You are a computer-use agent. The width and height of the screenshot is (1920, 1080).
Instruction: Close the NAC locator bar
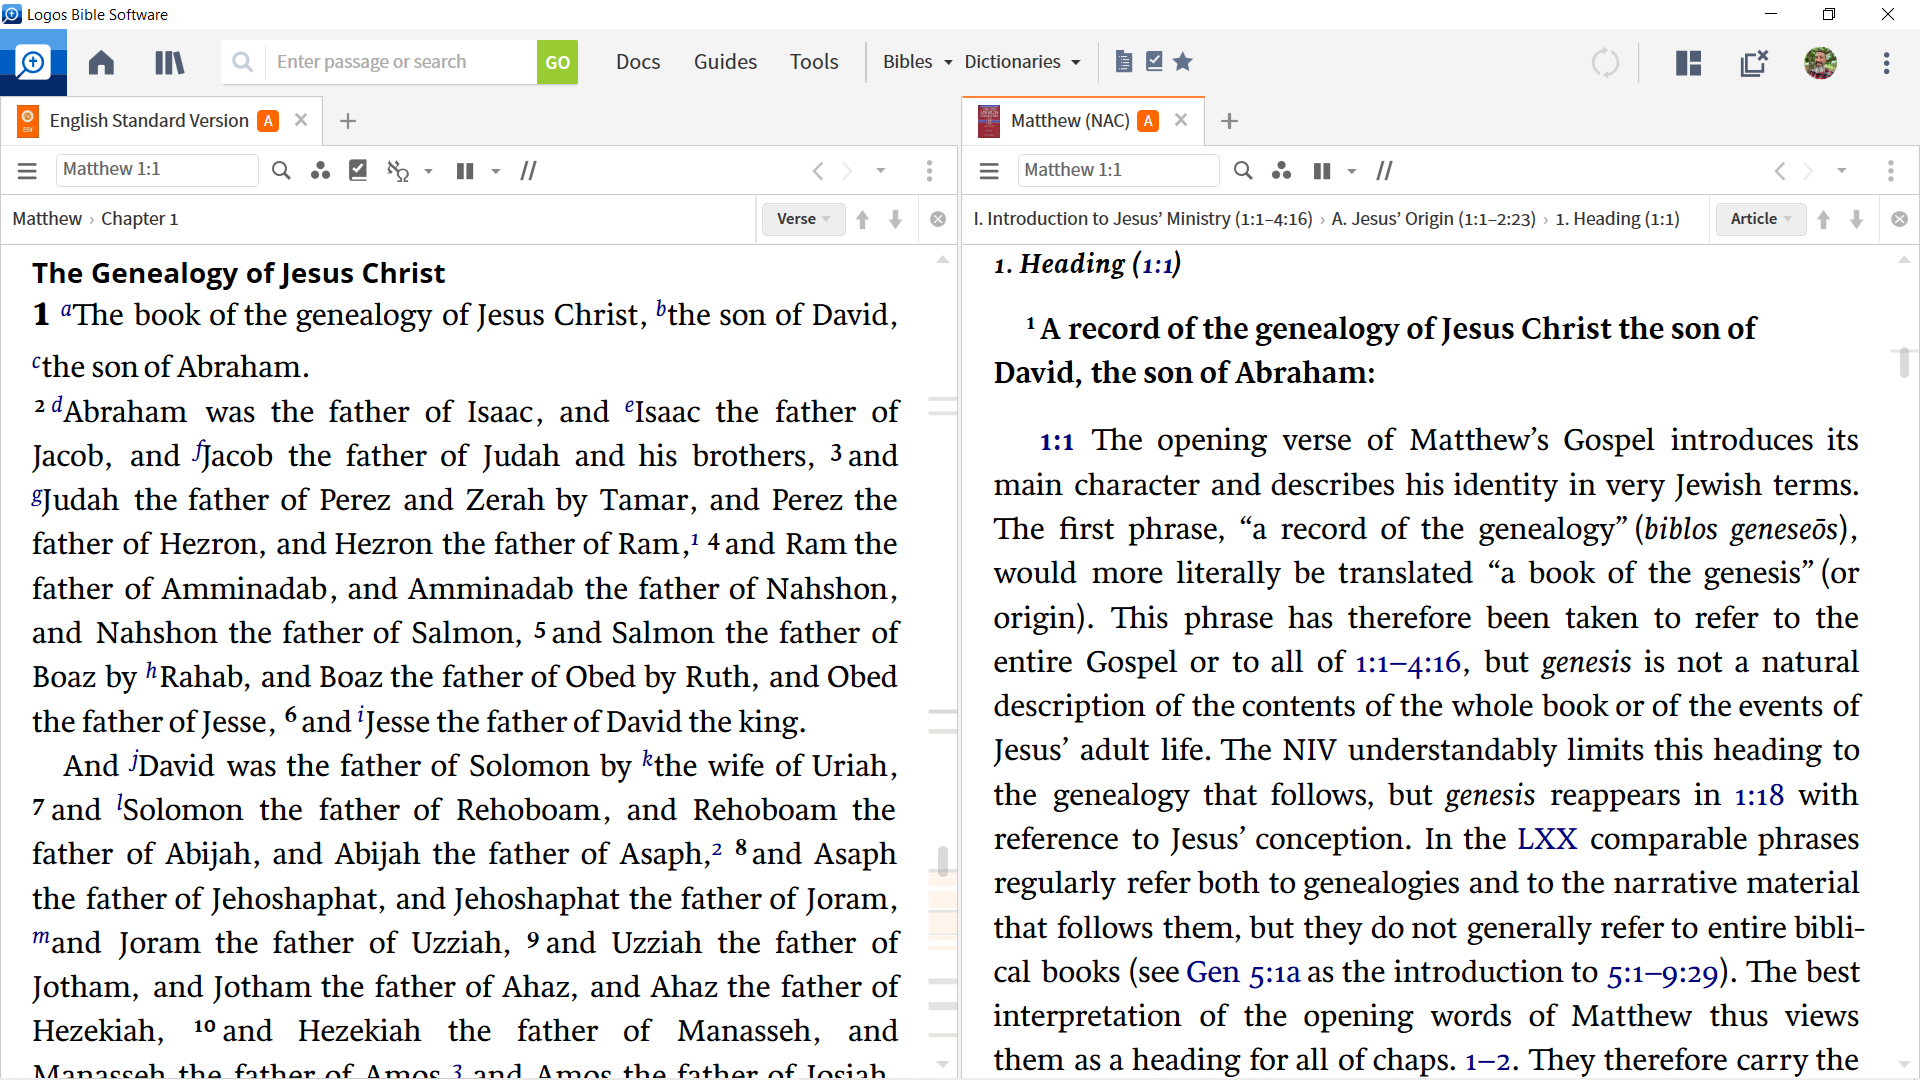(x=1899, y=219)
